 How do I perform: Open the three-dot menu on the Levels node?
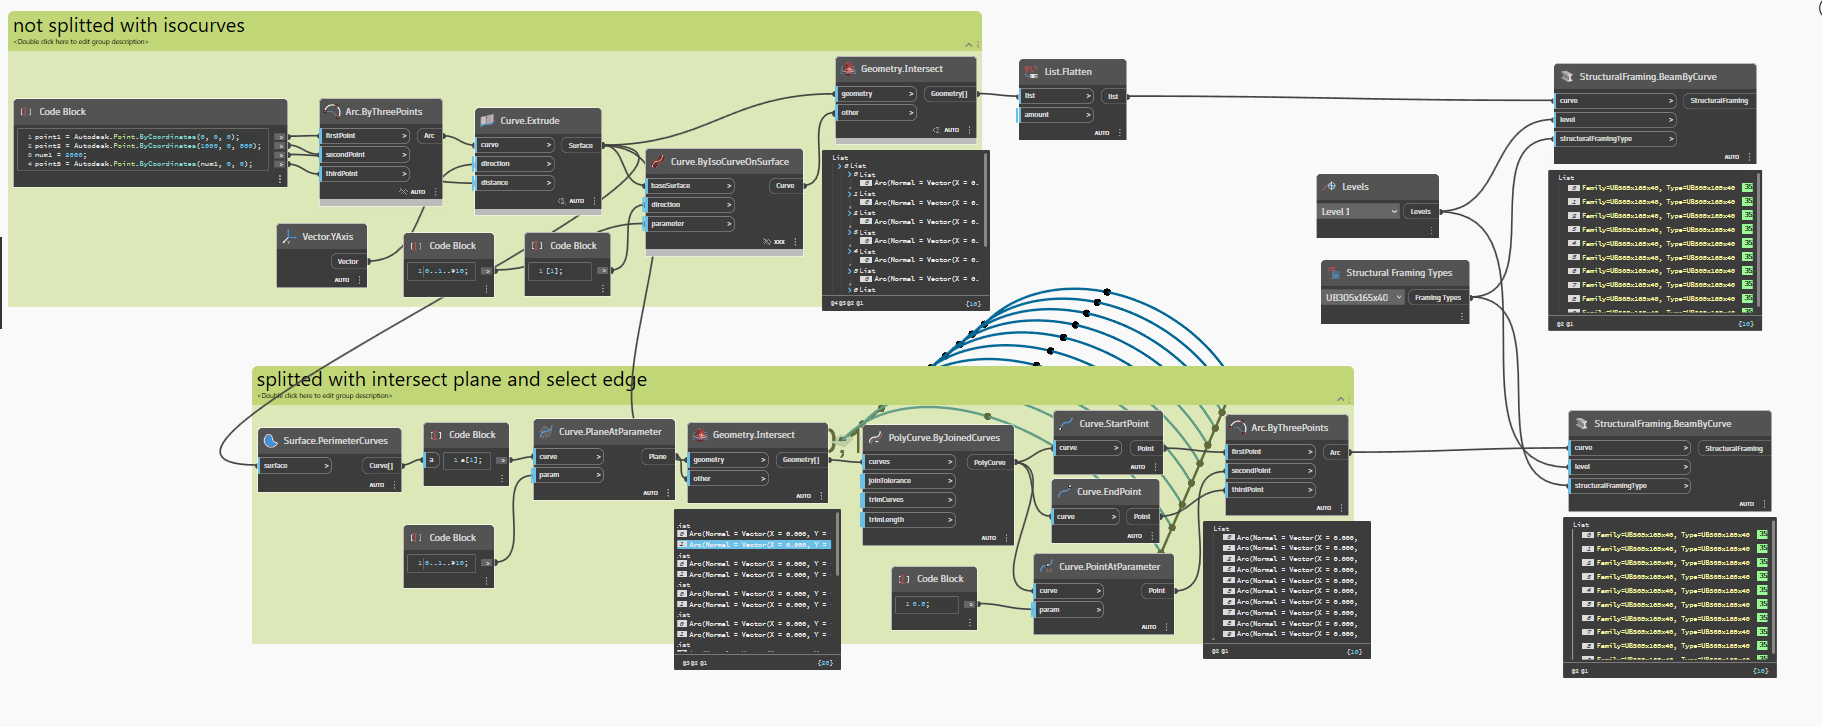1432,230
